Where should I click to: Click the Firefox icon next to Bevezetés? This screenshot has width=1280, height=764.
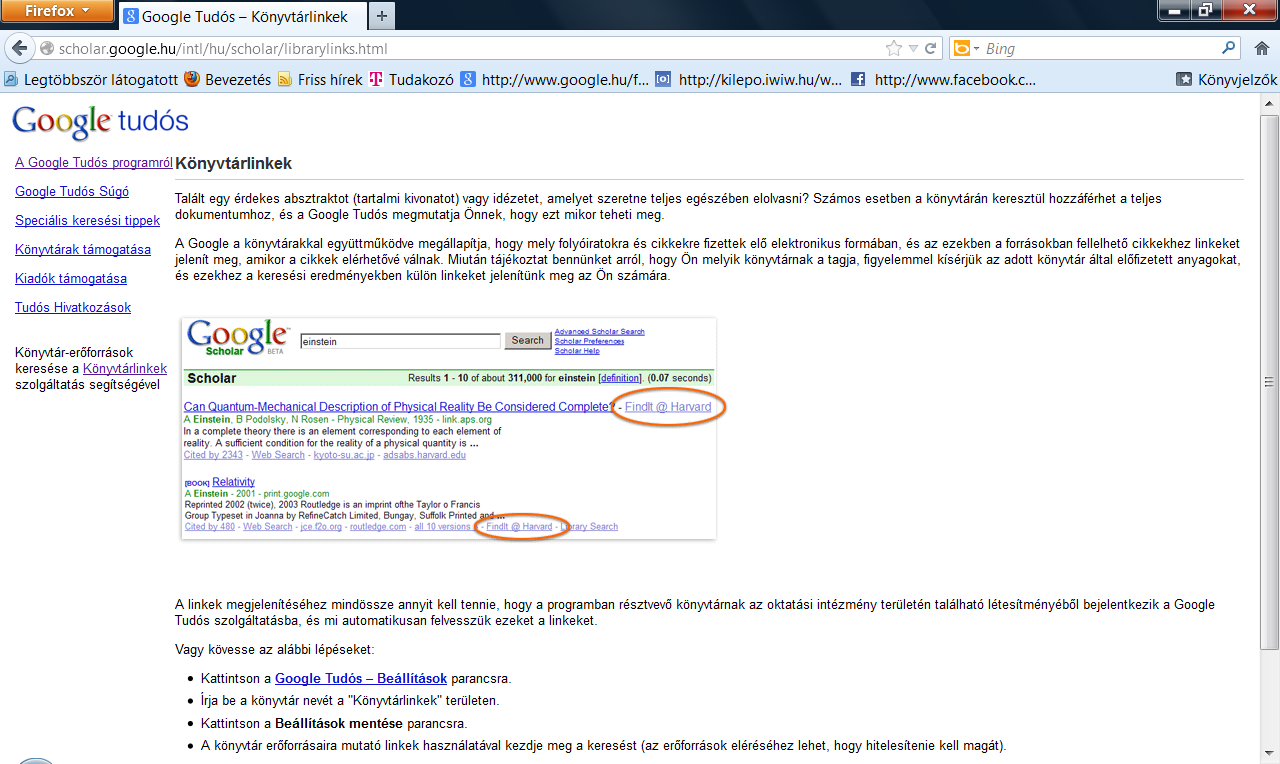(x=192, y=79)
